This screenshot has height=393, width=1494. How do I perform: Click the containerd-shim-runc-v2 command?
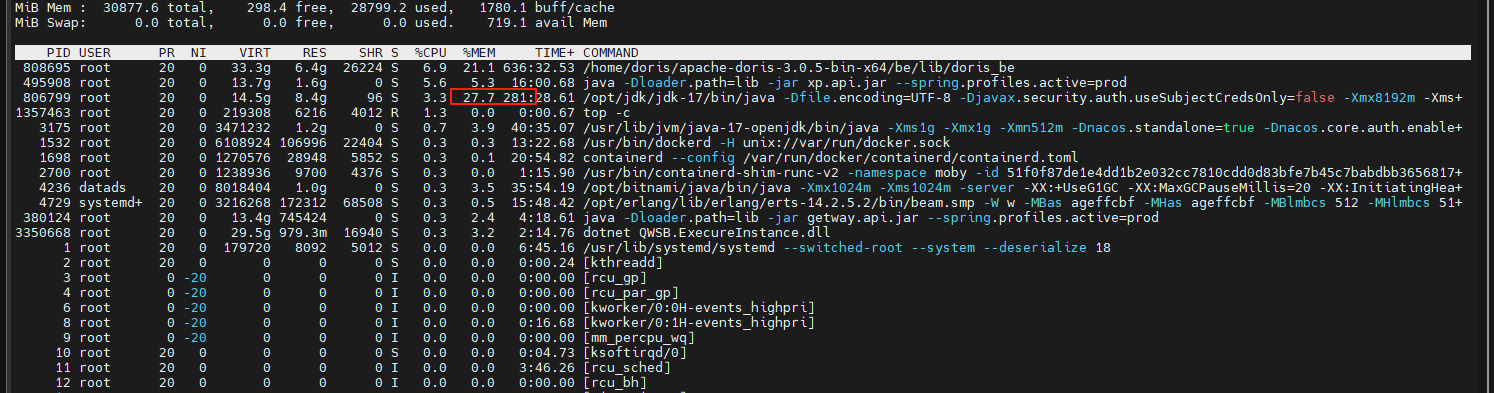tap(1023, 172)
